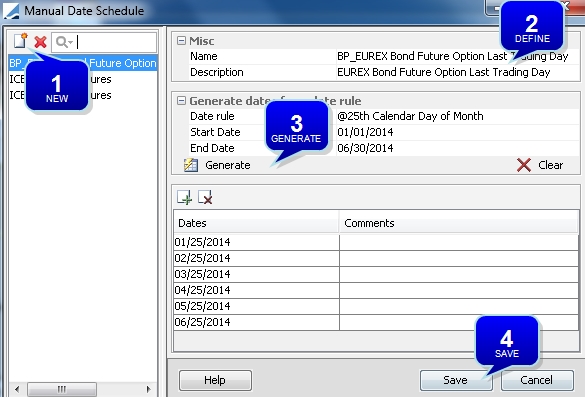The width and height of the screenshot is (585, 397).
Task: Click the remove date row icon
Action: point(205,197)
